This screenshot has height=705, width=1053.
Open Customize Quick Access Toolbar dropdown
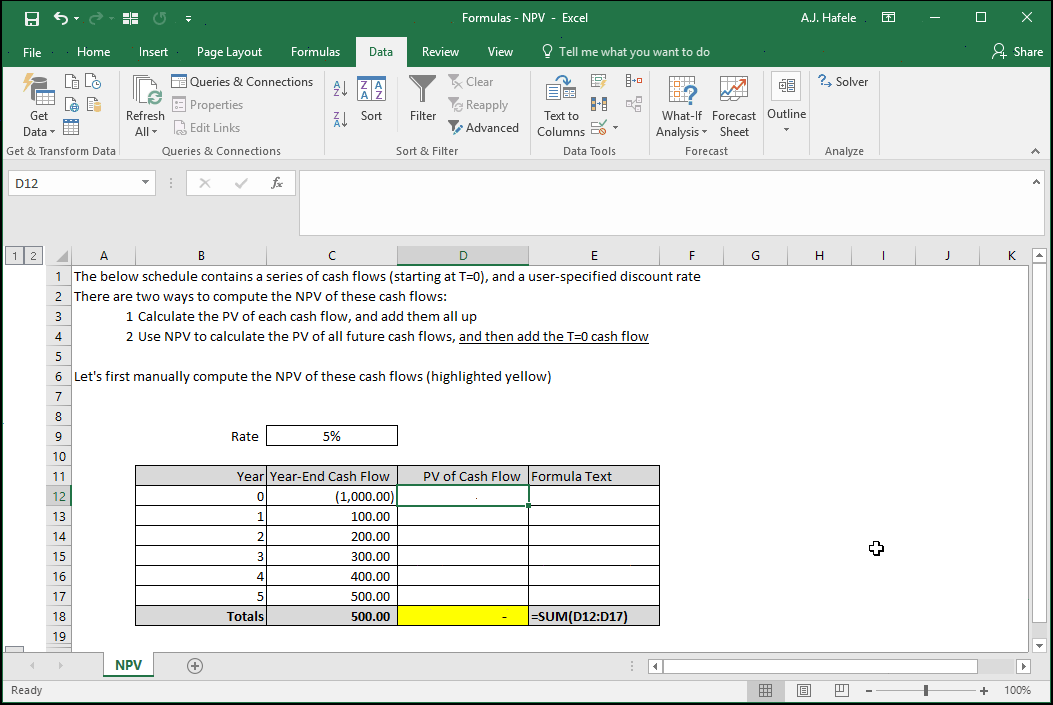point(189,19)
